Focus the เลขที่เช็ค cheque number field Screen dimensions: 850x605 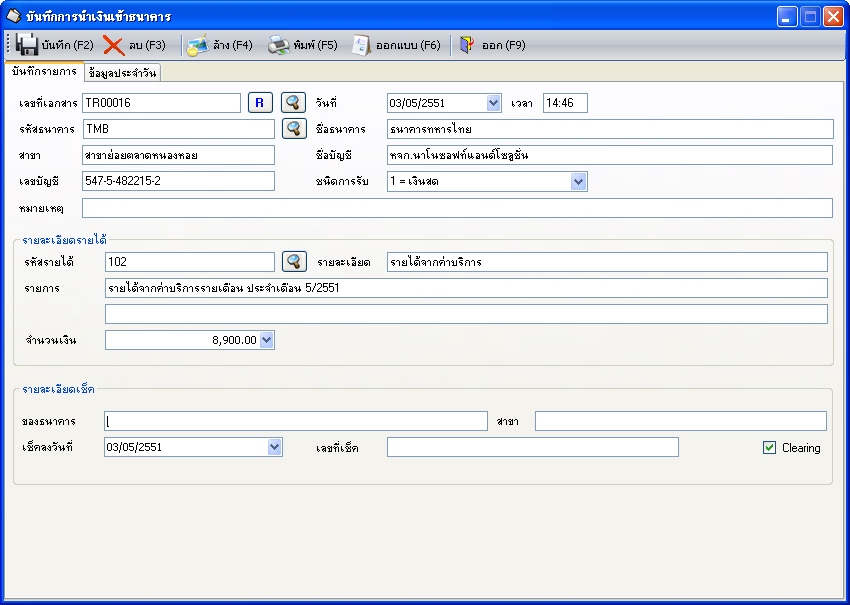[533, 447]
